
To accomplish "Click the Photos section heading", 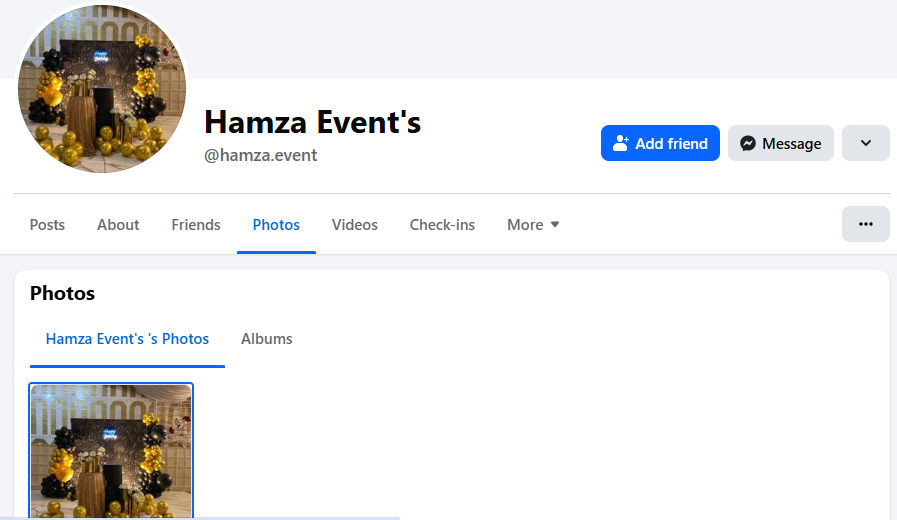I will tap(62, 293).
